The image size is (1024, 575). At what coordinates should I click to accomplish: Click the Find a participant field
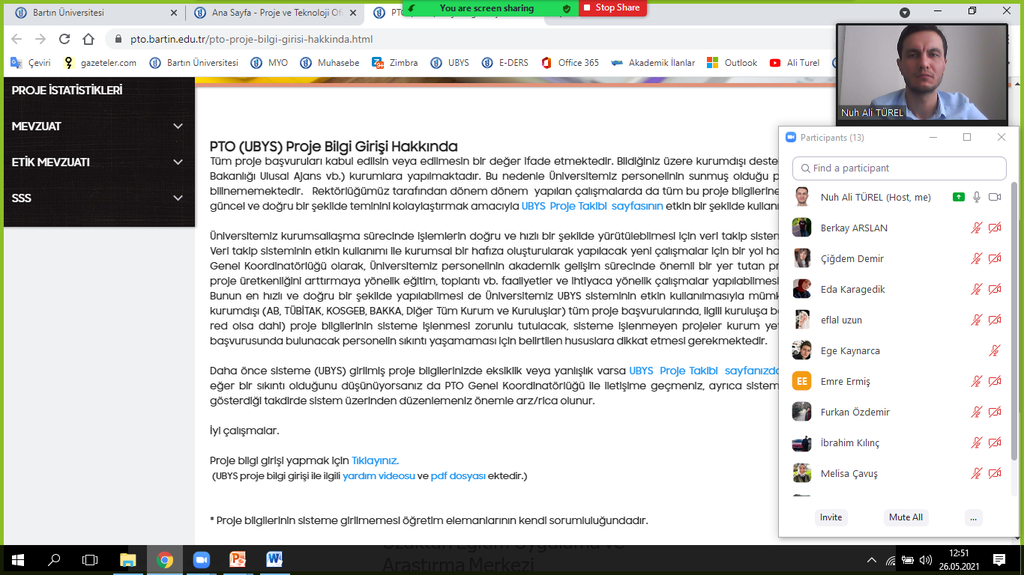pyautogui.click(x=899, y=168)
